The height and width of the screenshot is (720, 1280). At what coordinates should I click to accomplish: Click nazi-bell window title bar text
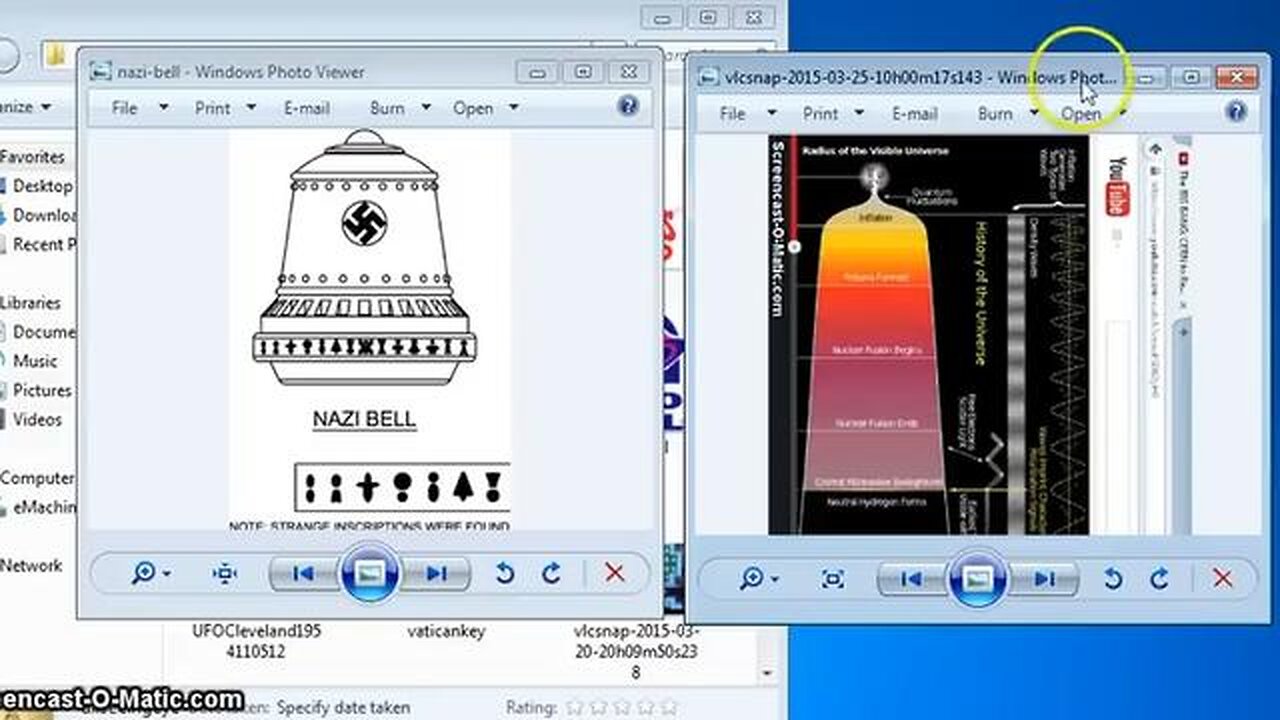click(240, 72)
